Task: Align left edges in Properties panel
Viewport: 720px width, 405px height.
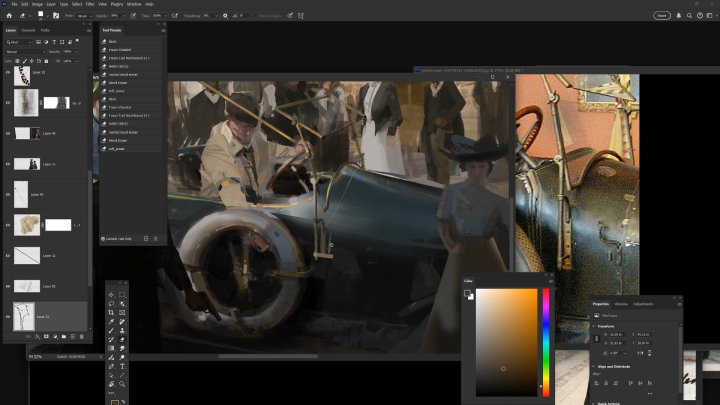Action: coord(596,383)
